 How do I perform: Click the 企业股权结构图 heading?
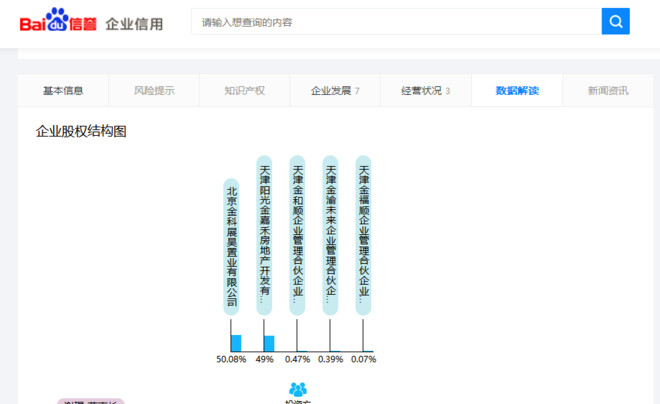pyautogui.click(x=81, y=131)
